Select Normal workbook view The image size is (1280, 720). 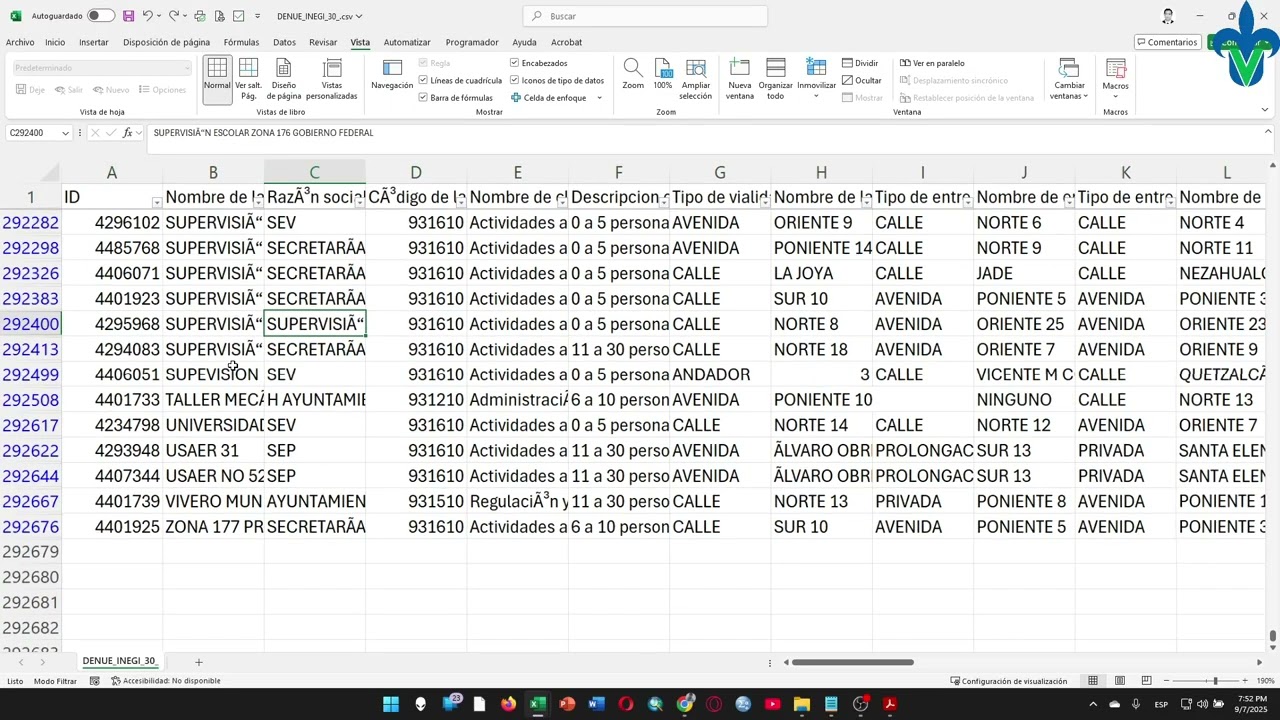pos(217,78)
